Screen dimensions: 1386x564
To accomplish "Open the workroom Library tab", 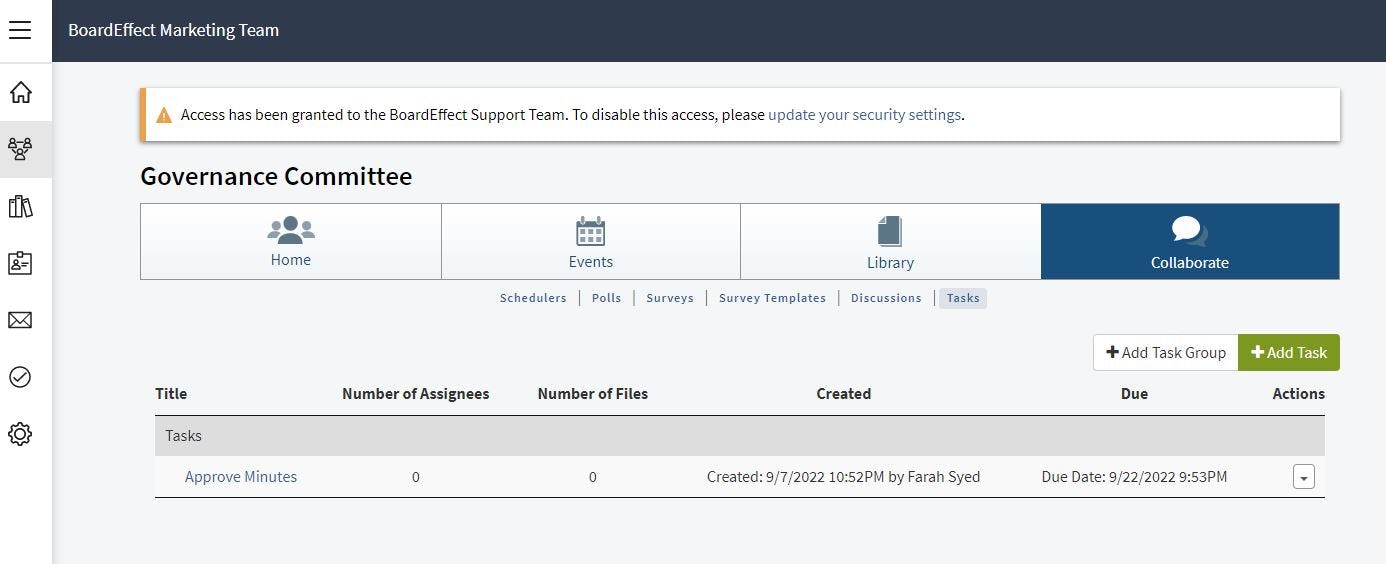I will (x=890, y=242).
